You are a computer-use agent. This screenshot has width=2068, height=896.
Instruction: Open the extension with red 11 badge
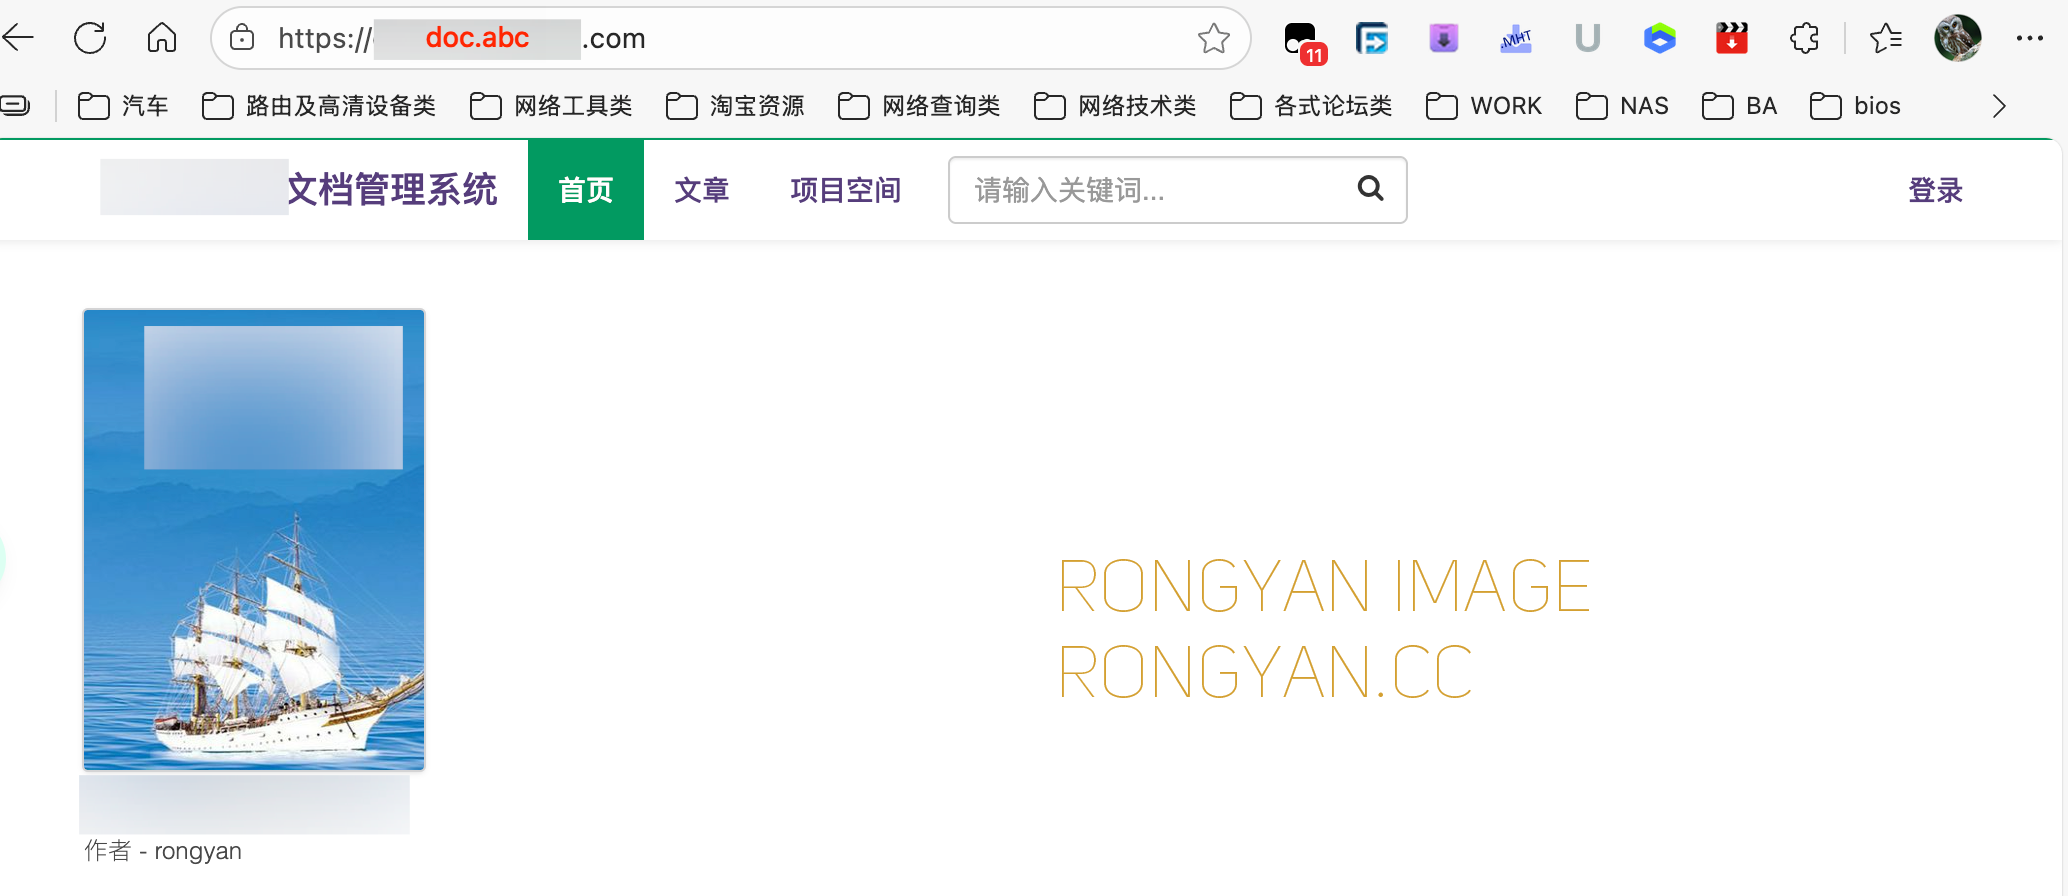point(1303,41)
